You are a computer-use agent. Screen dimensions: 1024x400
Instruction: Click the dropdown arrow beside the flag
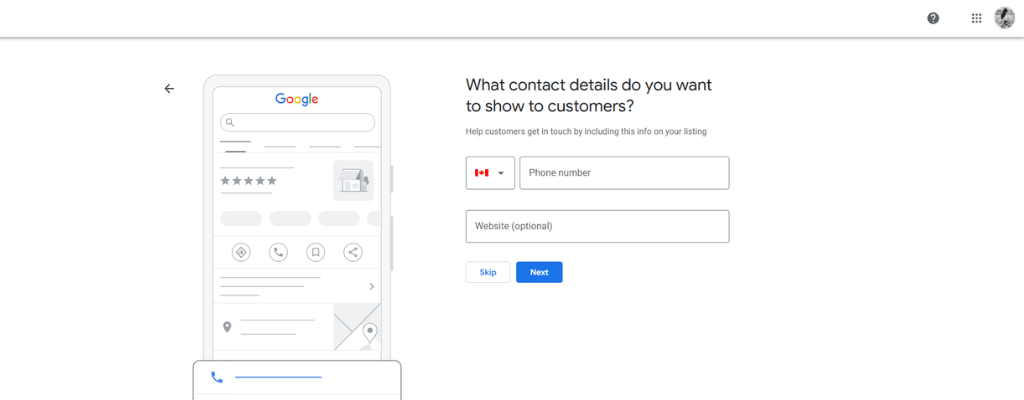coord(502,173)
